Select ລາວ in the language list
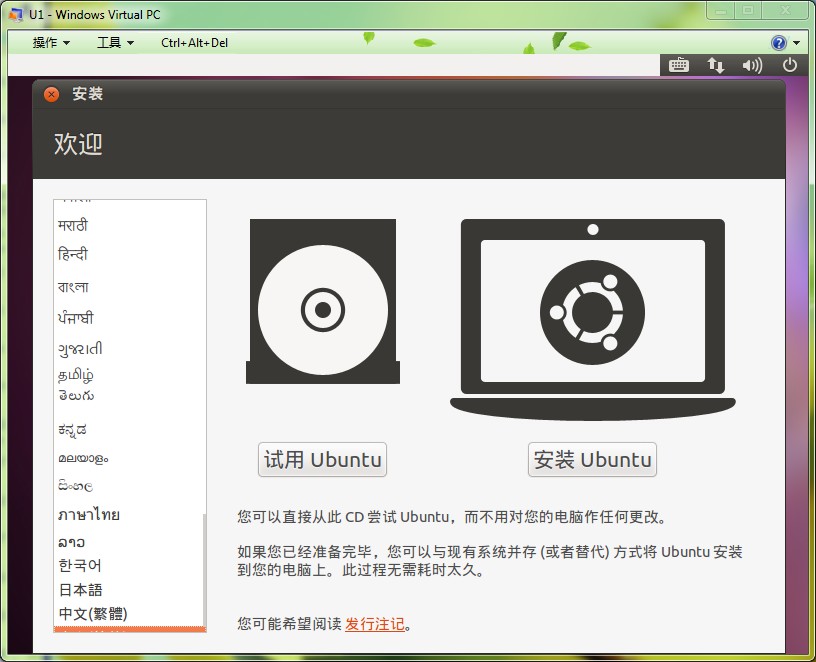This screenshot has width=816, height=662. (128, 542)
